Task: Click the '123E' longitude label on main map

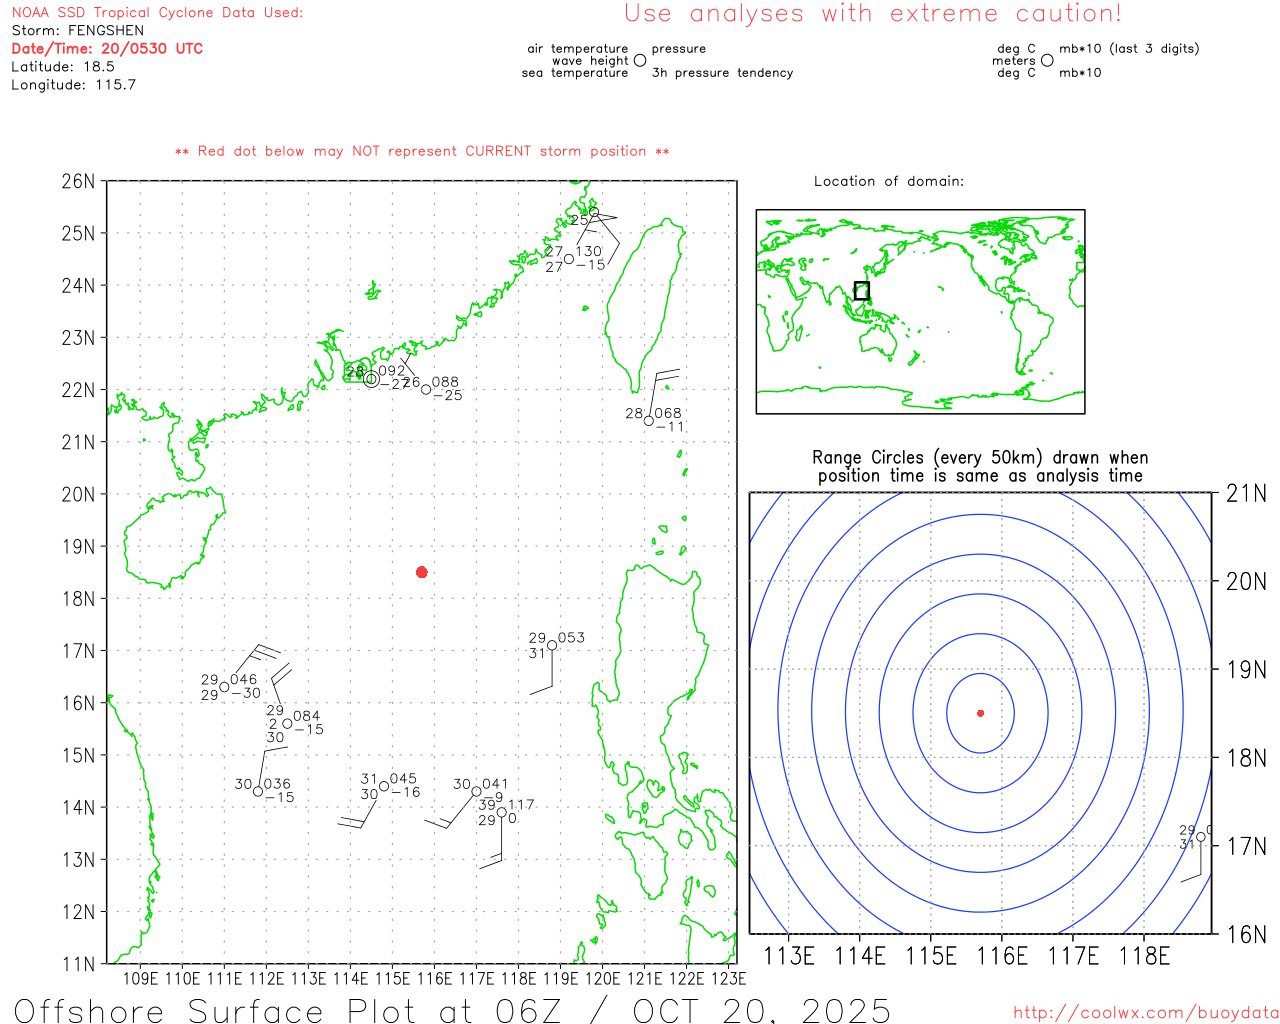Action: (x=729, y=978)
